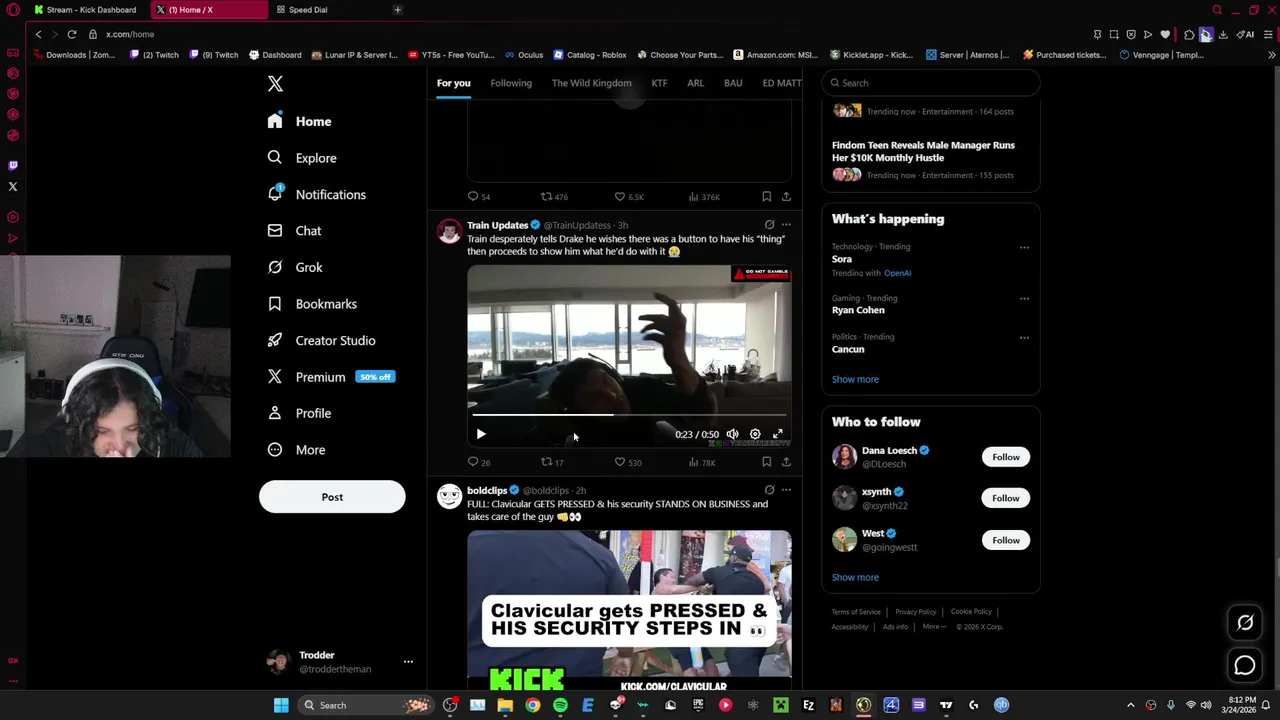Open account options next to Trodder
Screen dimensions: 1280x720
tap(408, 662)
